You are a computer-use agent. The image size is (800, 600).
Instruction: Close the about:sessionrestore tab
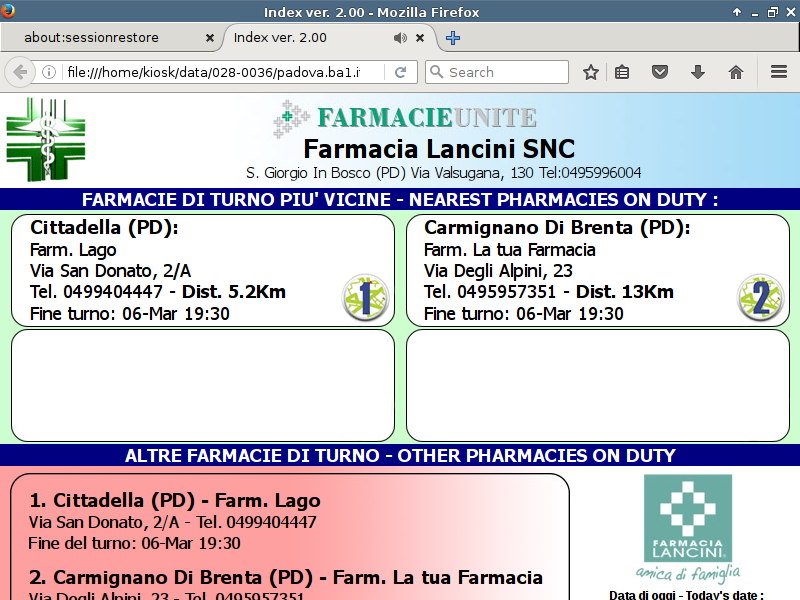pos(210,38)
